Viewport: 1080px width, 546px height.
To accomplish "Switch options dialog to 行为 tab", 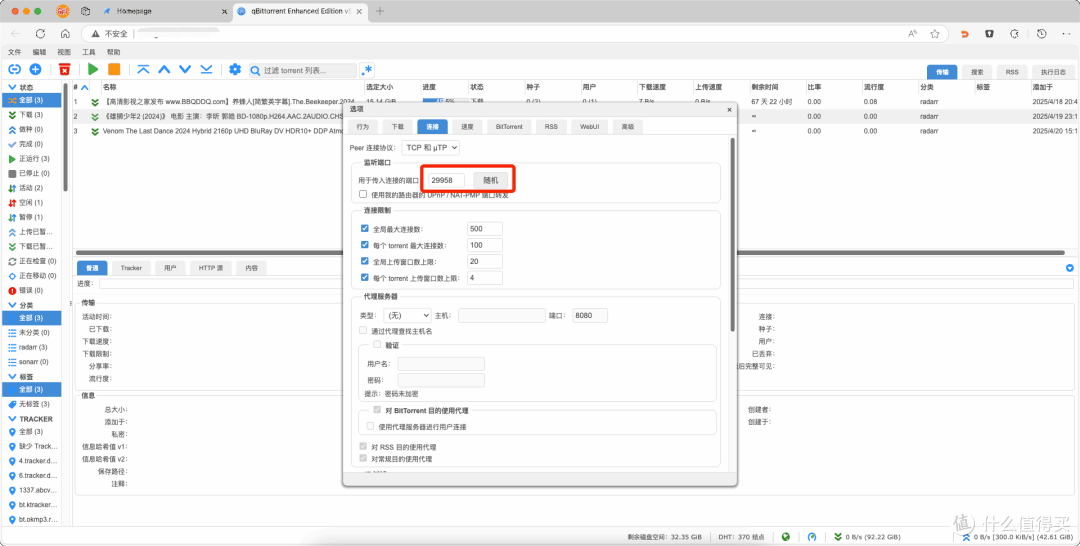I will point(363,127).
